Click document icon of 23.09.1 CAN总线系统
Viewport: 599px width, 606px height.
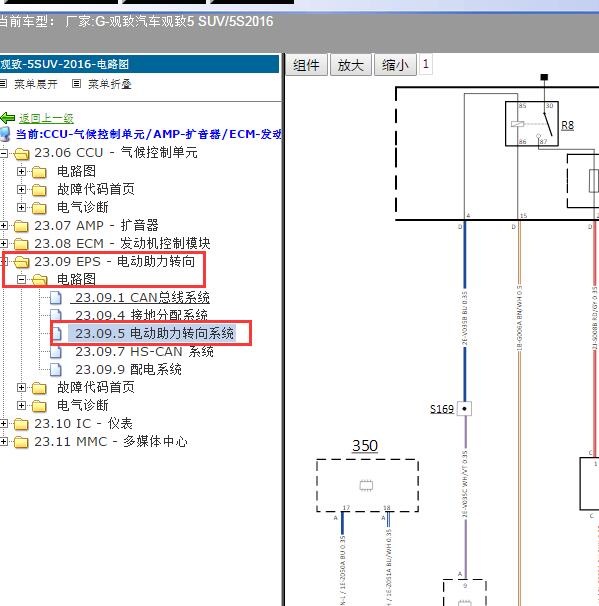pyautogui.click(x=56, y=298)
